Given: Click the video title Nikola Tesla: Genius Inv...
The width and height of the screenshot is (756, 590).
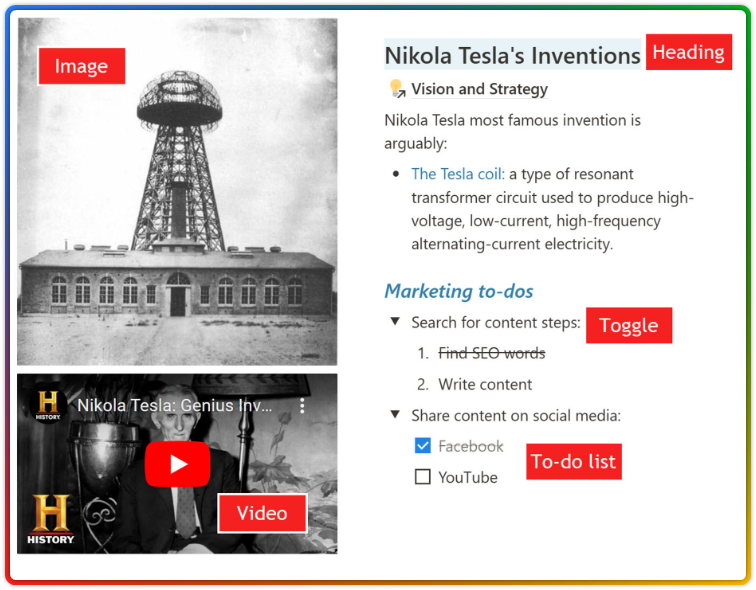Looking at the screenshot, I should point(175,405).
